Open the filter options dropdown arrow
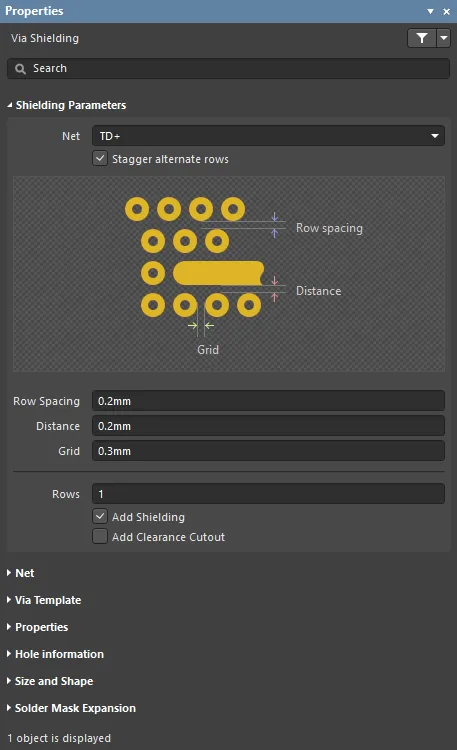The width and height of the screenshot is (457, 750). 444,38
